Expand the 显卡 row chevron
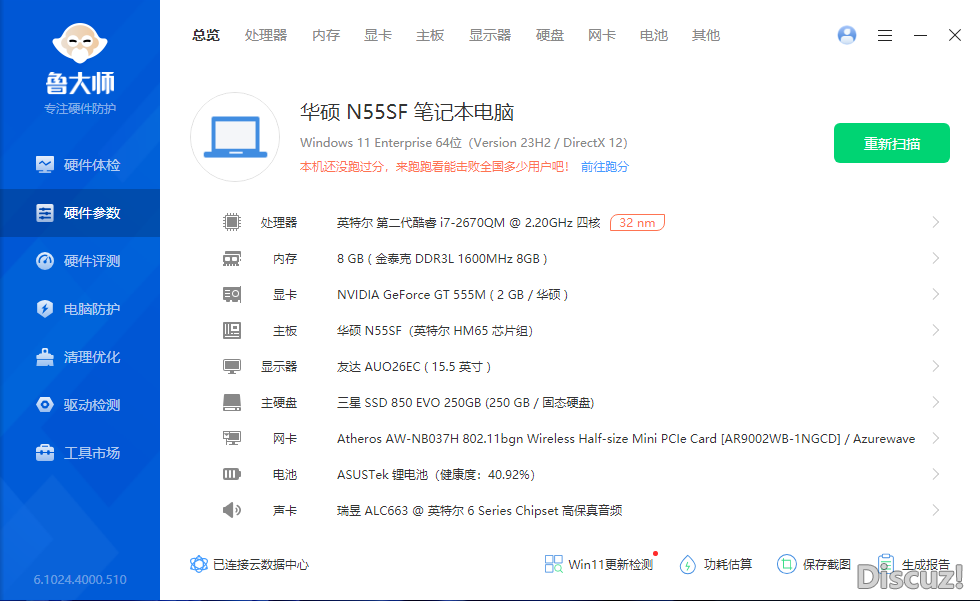Viewport: 980px width, 601px height. 936,294
